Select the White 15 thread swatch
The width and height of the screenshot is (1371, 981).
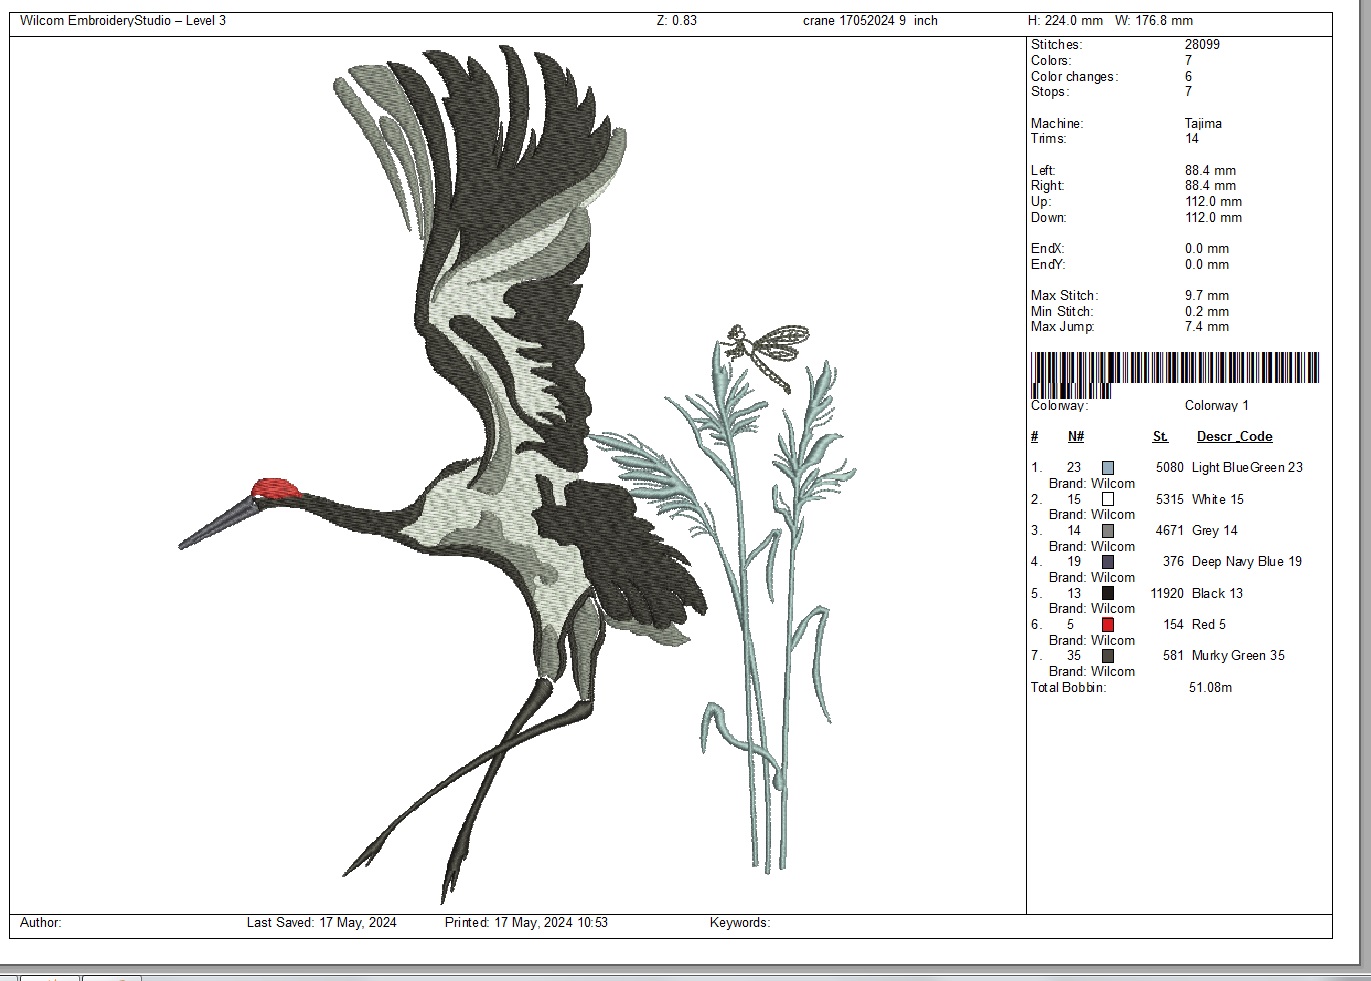pyautogui.click(x=1108, y=499)
